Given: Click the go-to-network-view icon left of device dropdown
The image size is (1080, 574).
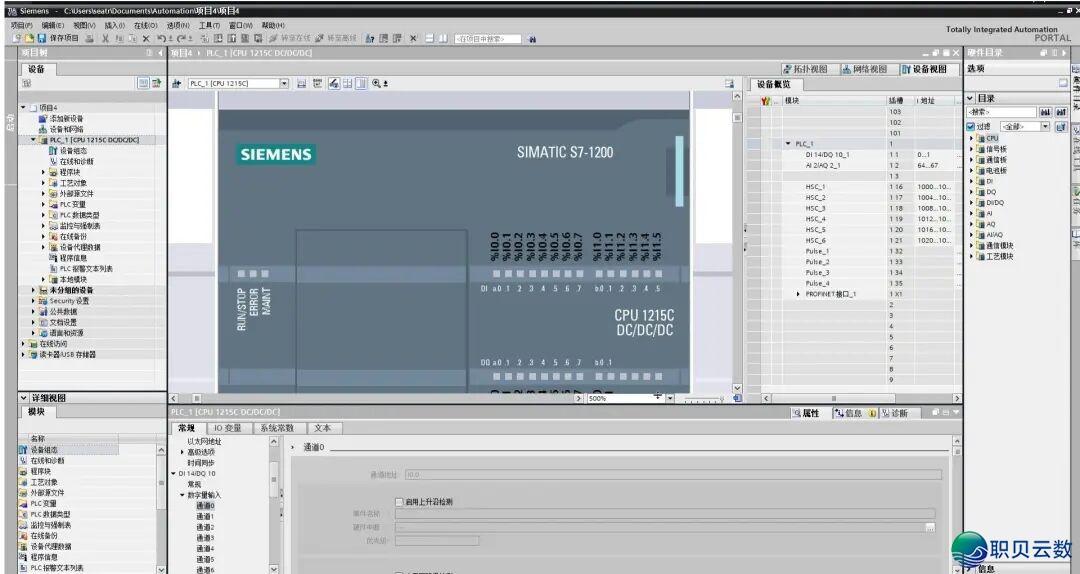Looking at the screenshot, I should click(x=176, y=83).
